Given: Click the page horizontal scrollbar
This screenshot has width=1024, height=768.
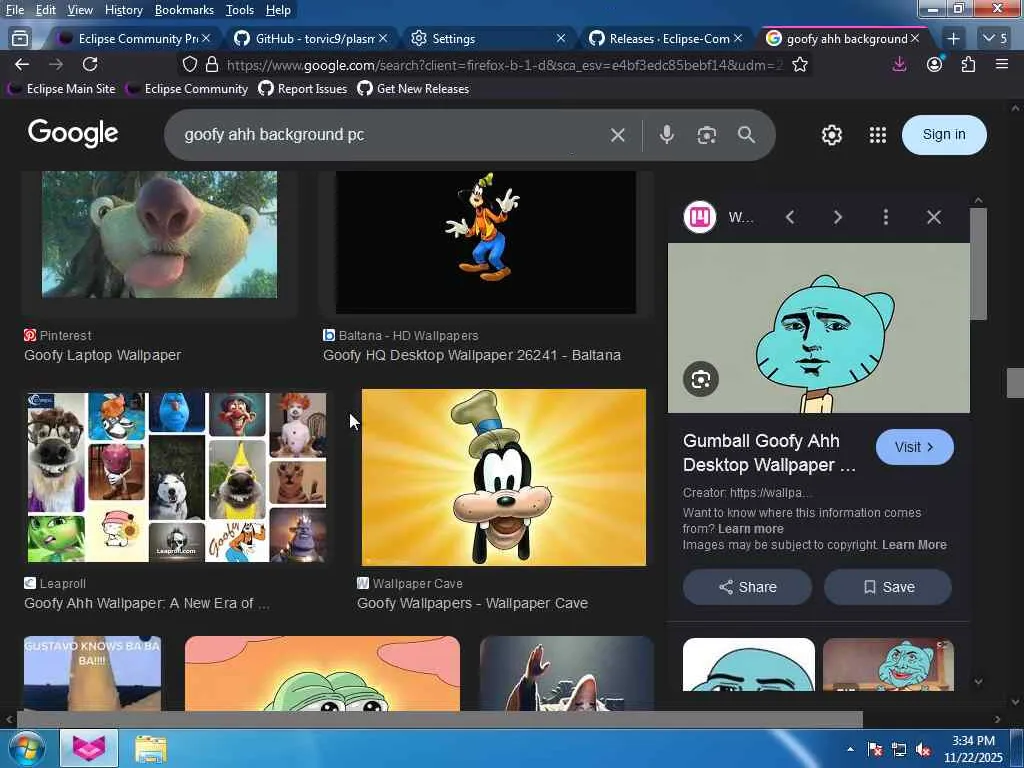Looking at the screenshot, I should (x=439, y=720).
